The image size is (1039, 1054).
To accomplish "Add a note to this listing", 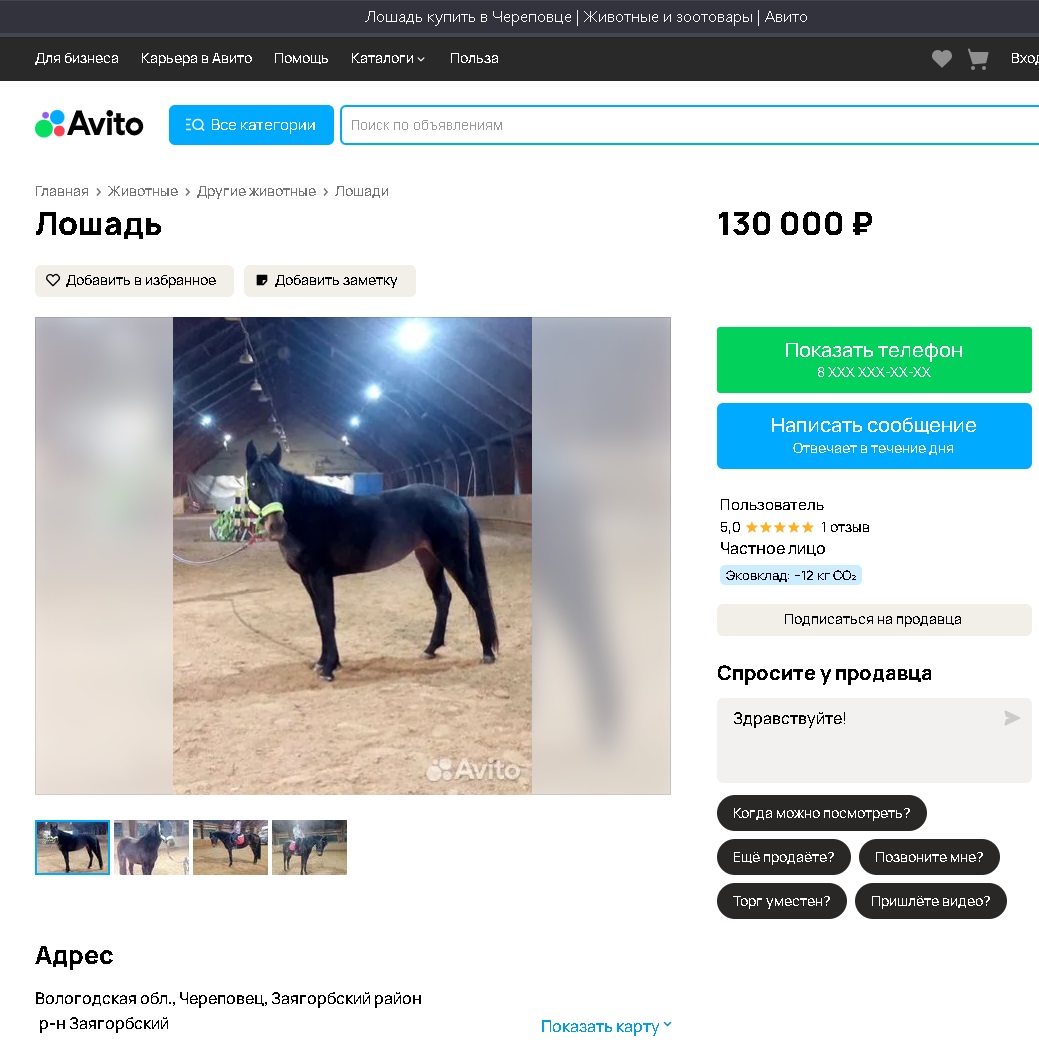I will 330,280.
